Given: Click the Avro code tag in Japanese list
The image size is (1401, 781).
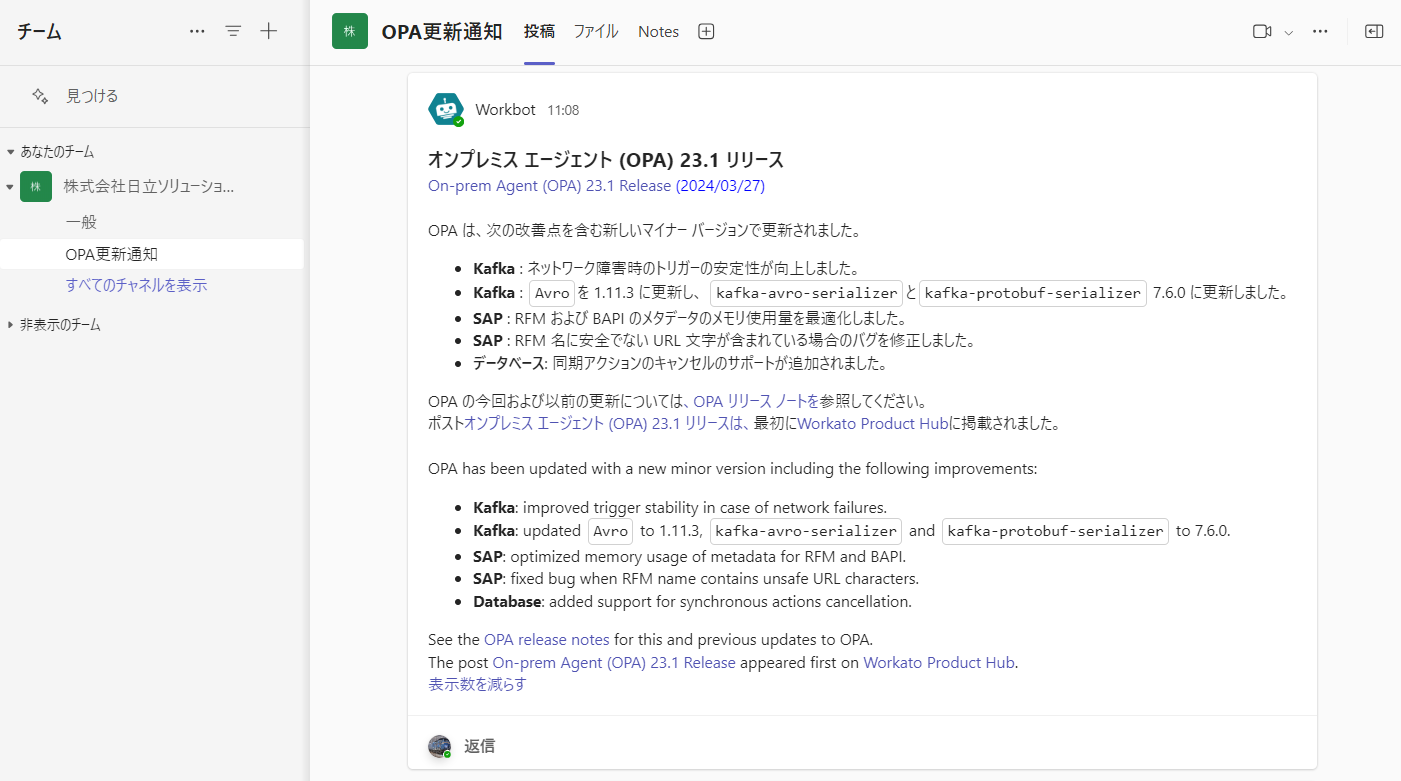Looking at the screenshot, I should coord(552,293).
